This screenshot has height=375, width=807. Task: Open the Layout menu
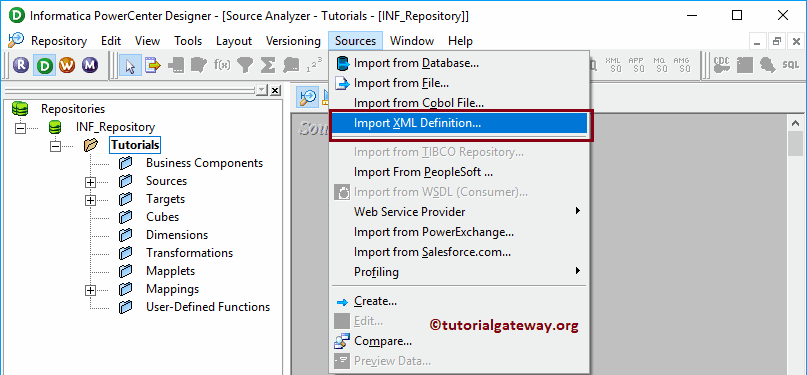point(234,41)
